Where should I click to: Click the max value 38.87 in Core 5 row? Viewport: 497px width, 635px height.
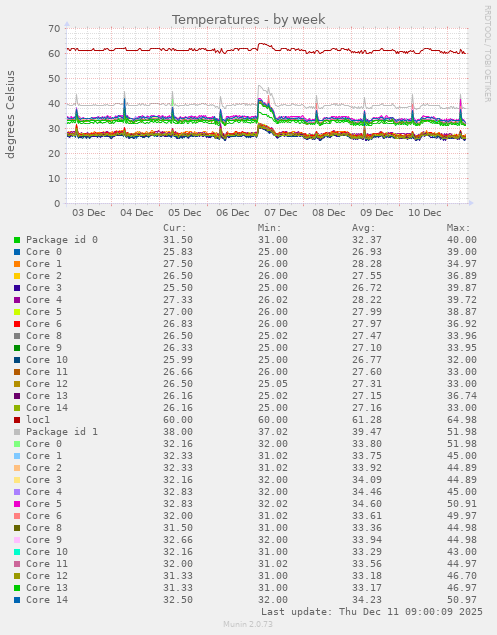(462, 312)
